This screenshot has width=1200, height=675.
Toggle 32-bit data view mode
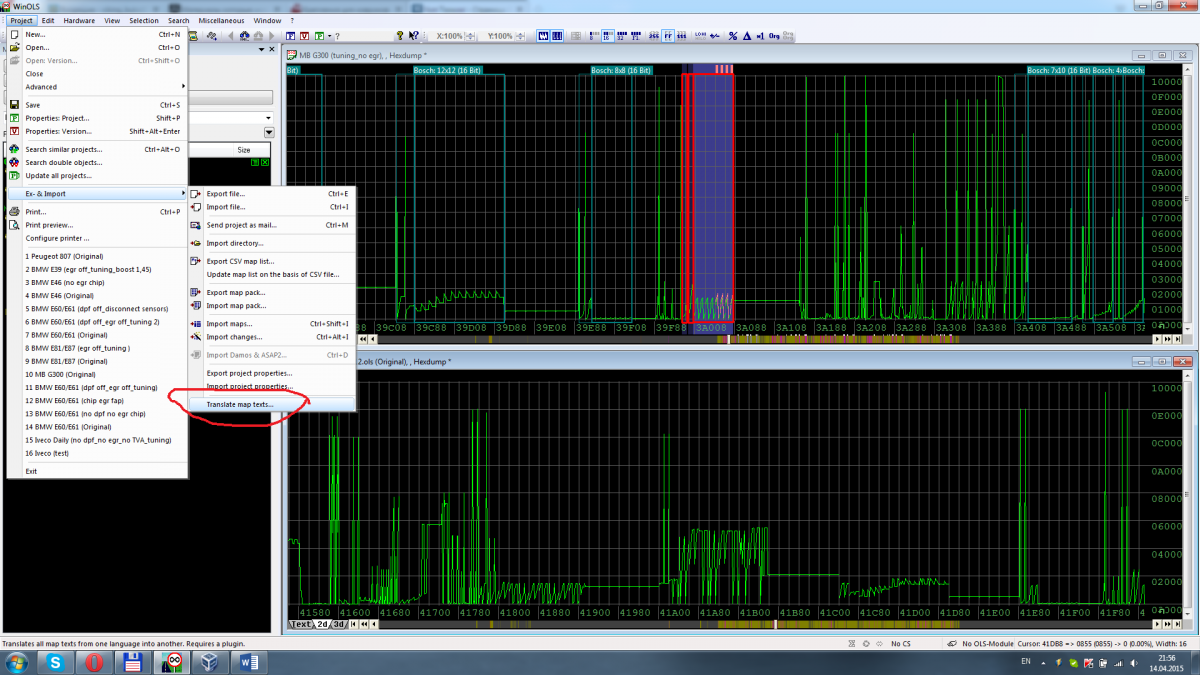(620, 36)
